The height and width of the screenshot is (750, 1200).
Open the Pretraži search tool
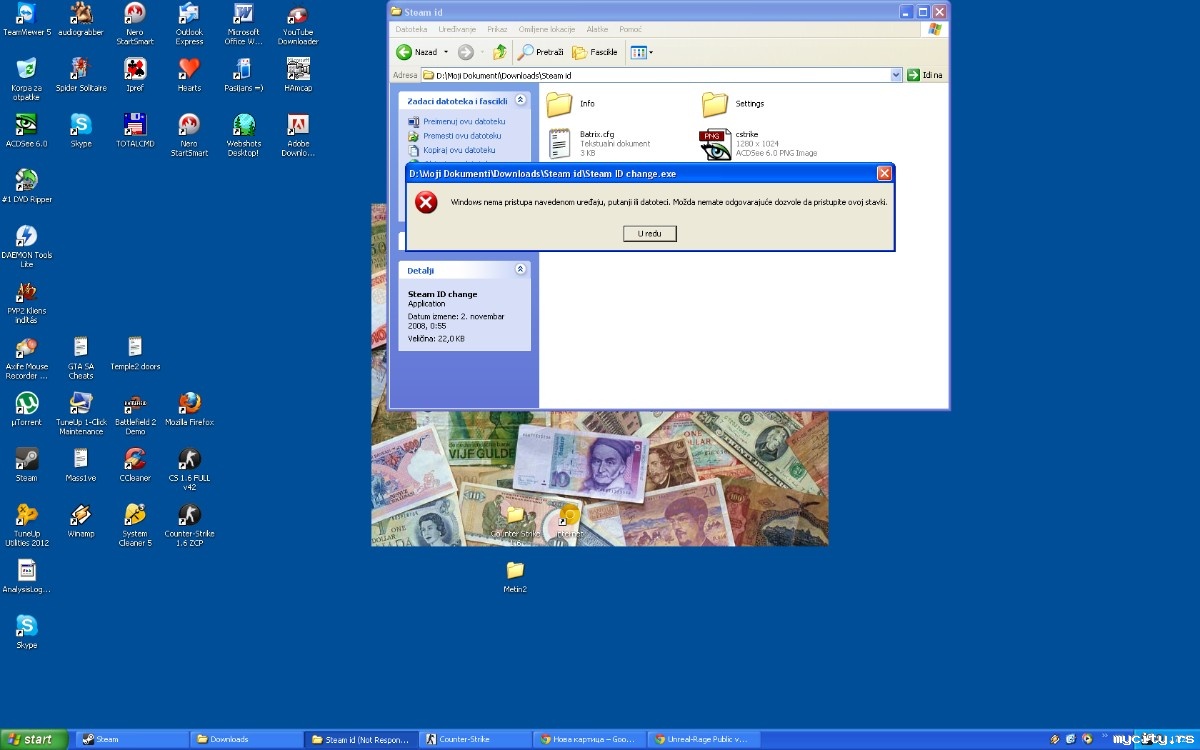541,52
